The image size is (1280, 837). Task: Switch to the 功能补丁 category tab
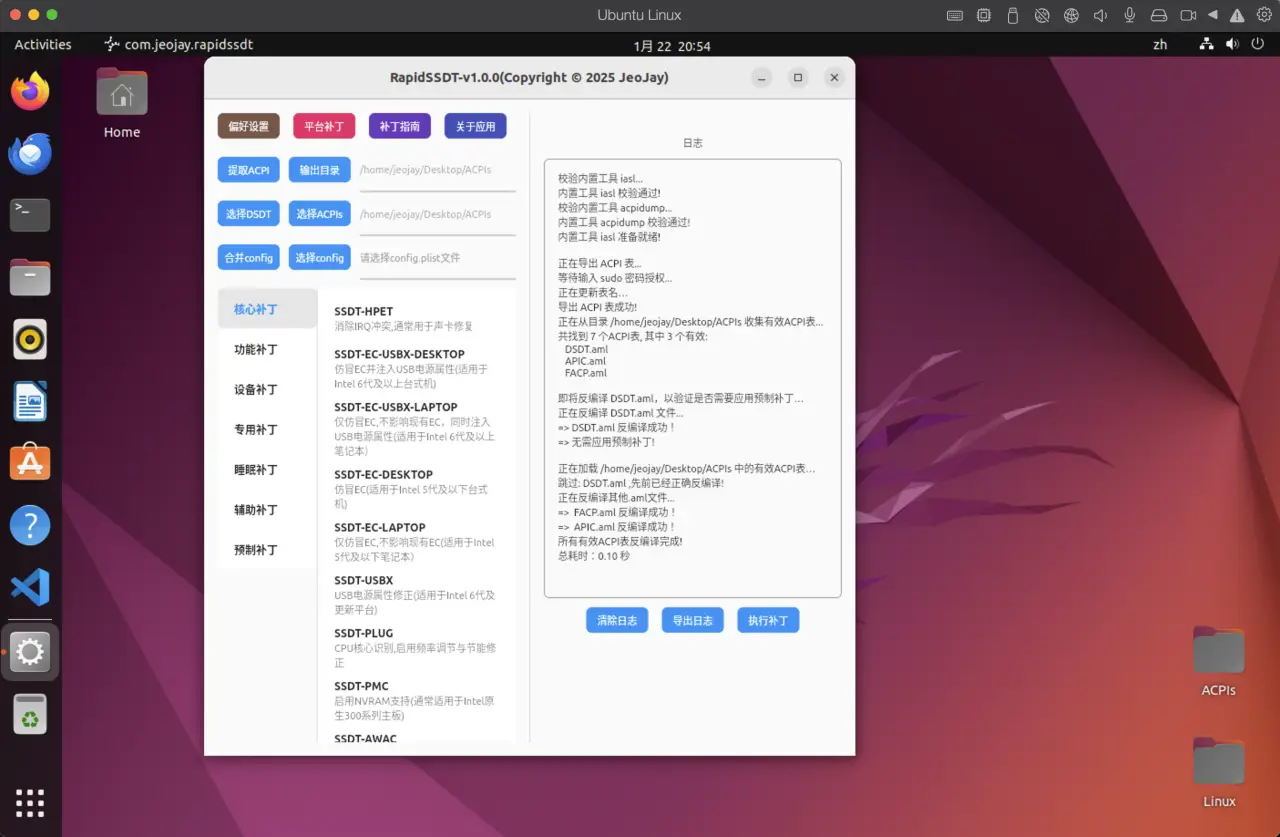click(x=256, y=350)
